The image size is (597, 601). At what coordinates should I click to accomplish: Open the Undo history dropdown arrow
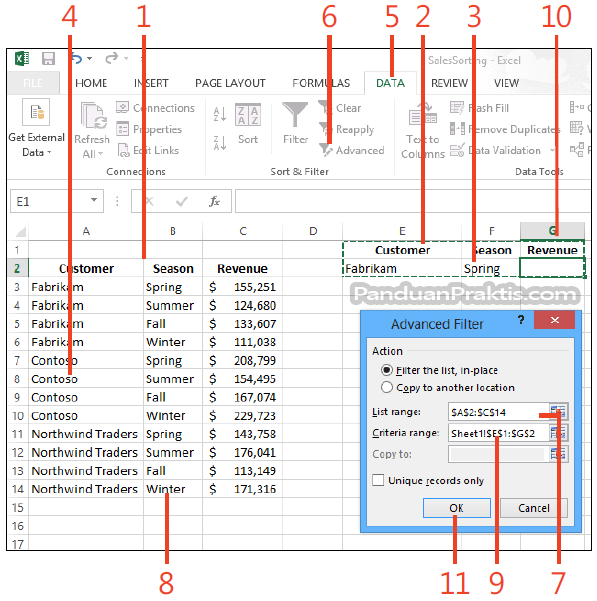point(90,59)
